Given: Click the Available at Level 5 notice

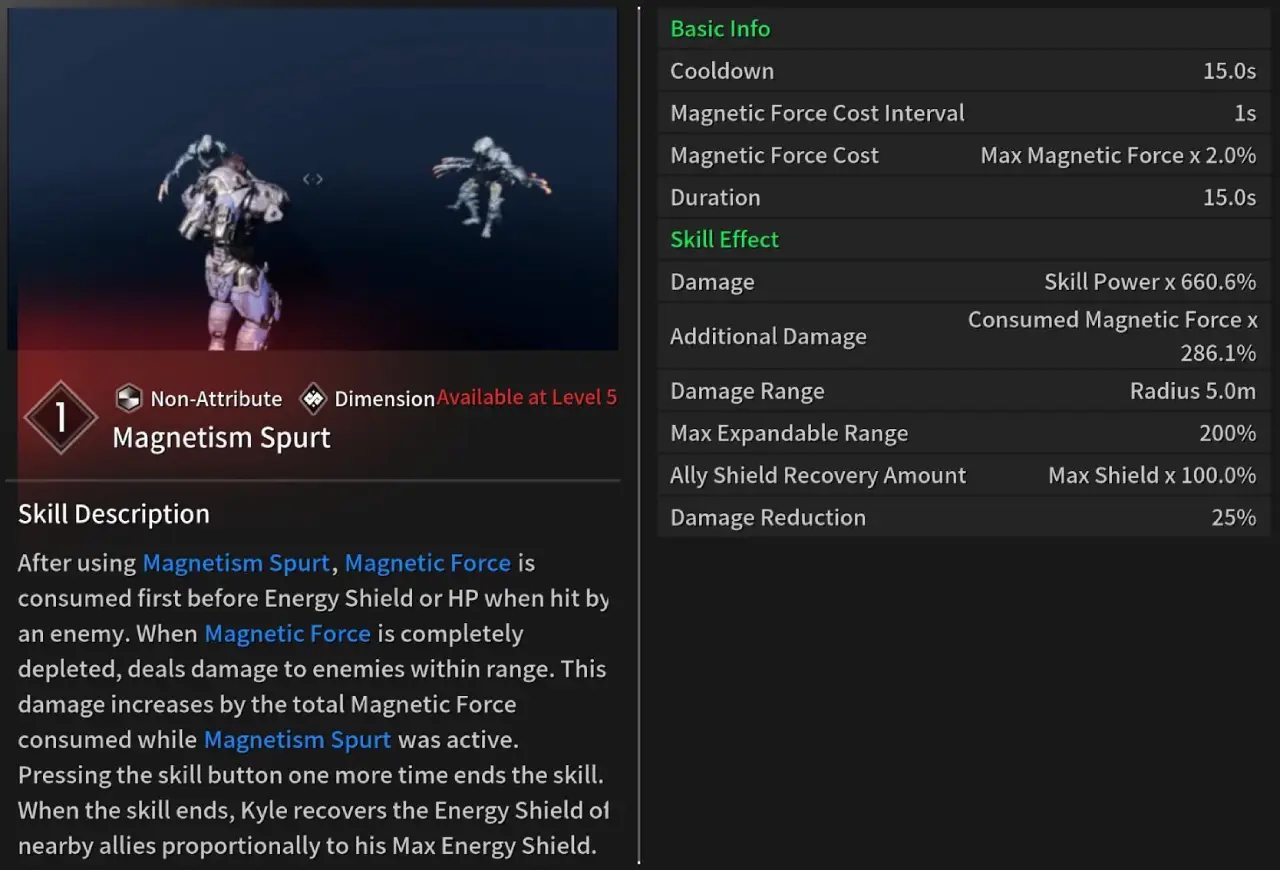Looking at the screenshot, I should (x=527, y=397).
